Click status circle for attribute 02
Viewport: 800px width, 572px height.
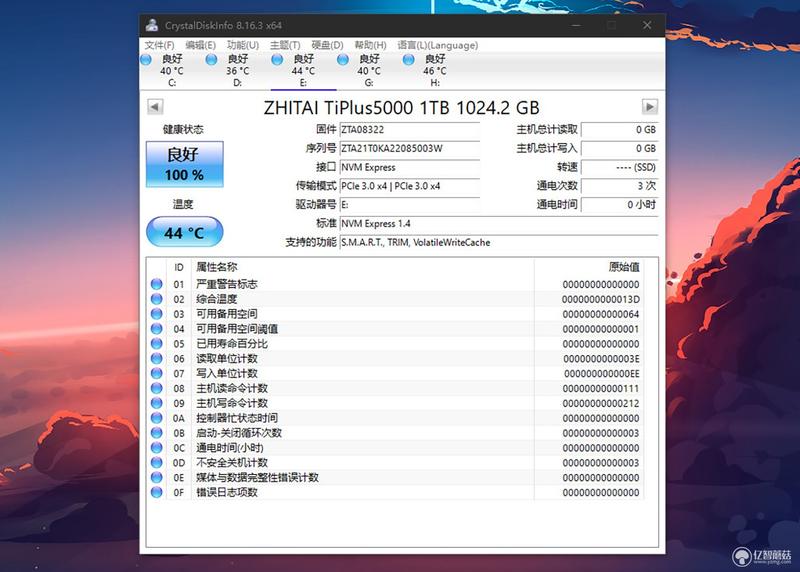(157, 299)
